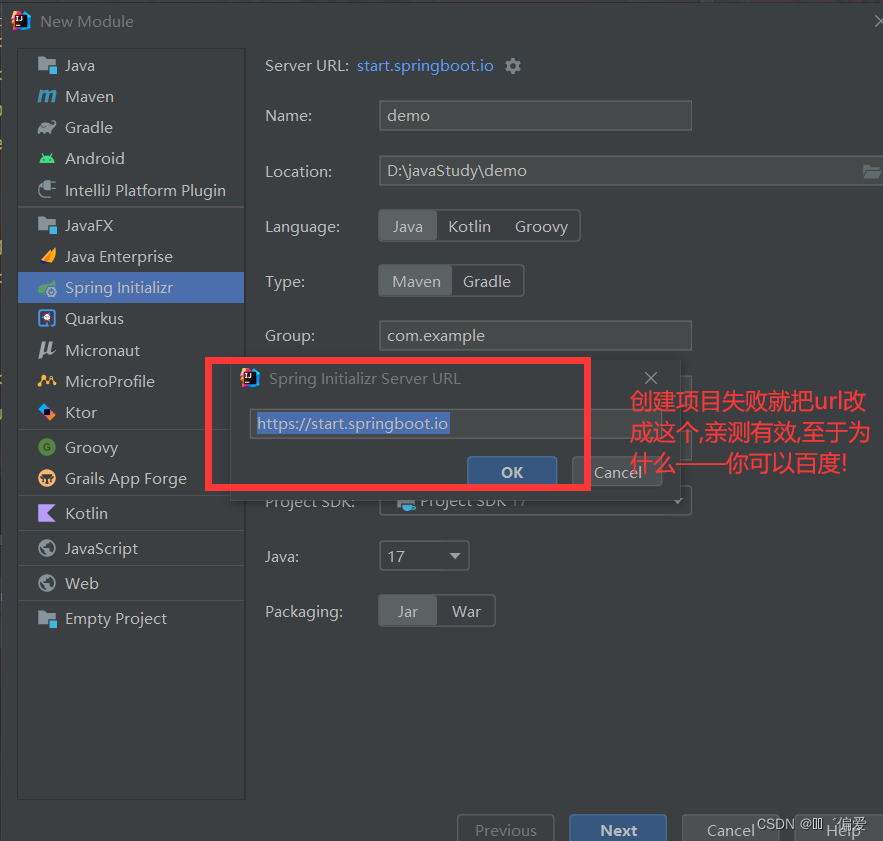Select Maven in module list
Viewport: 883px width, 841px height.
coord(131,96)
